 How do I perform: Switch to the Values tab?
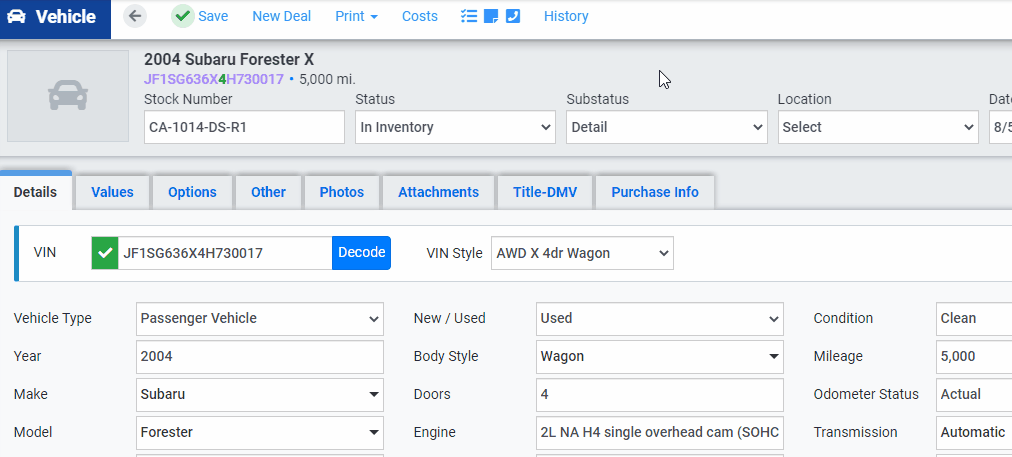pos(112,192)
